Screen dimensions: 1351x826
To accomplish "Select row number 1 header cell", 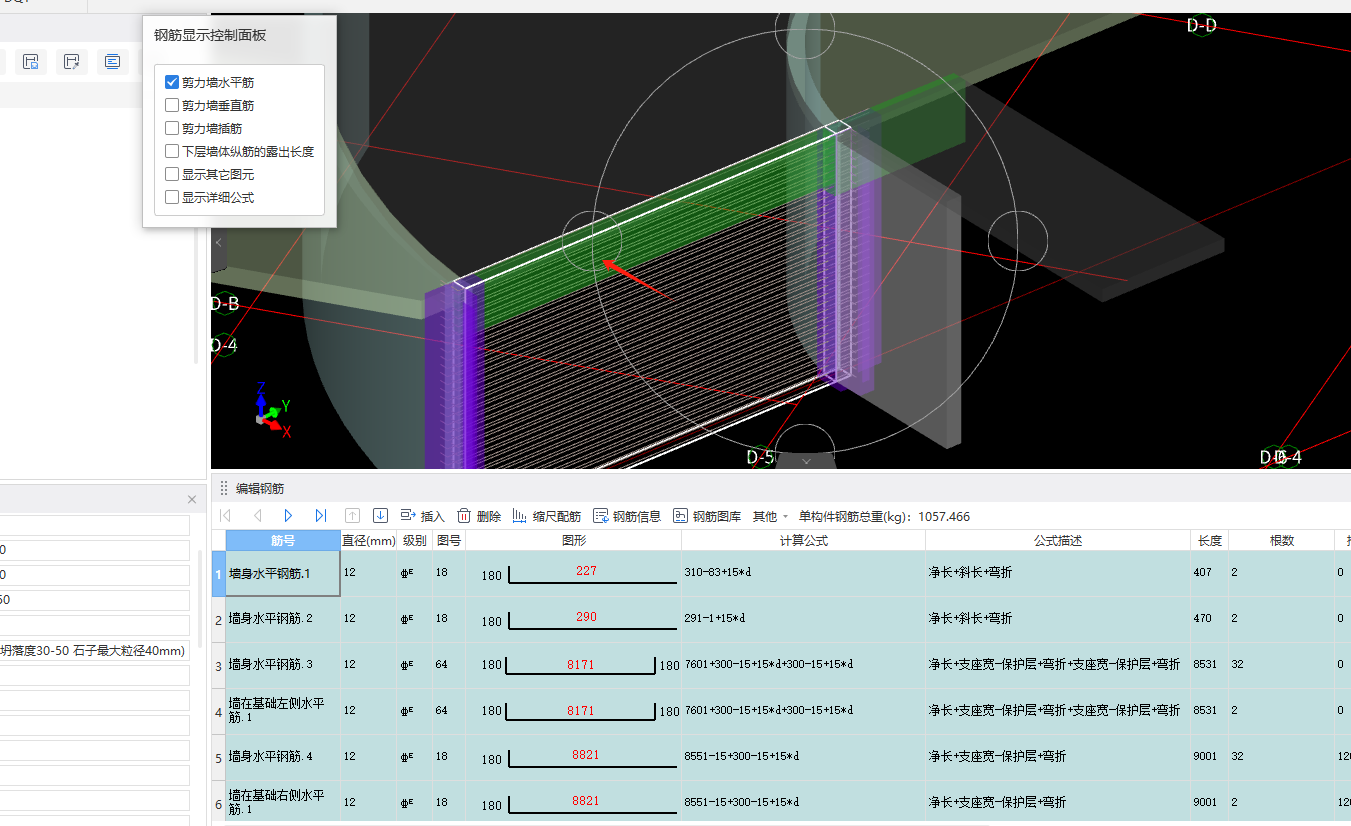I will [x=218, y=574].
